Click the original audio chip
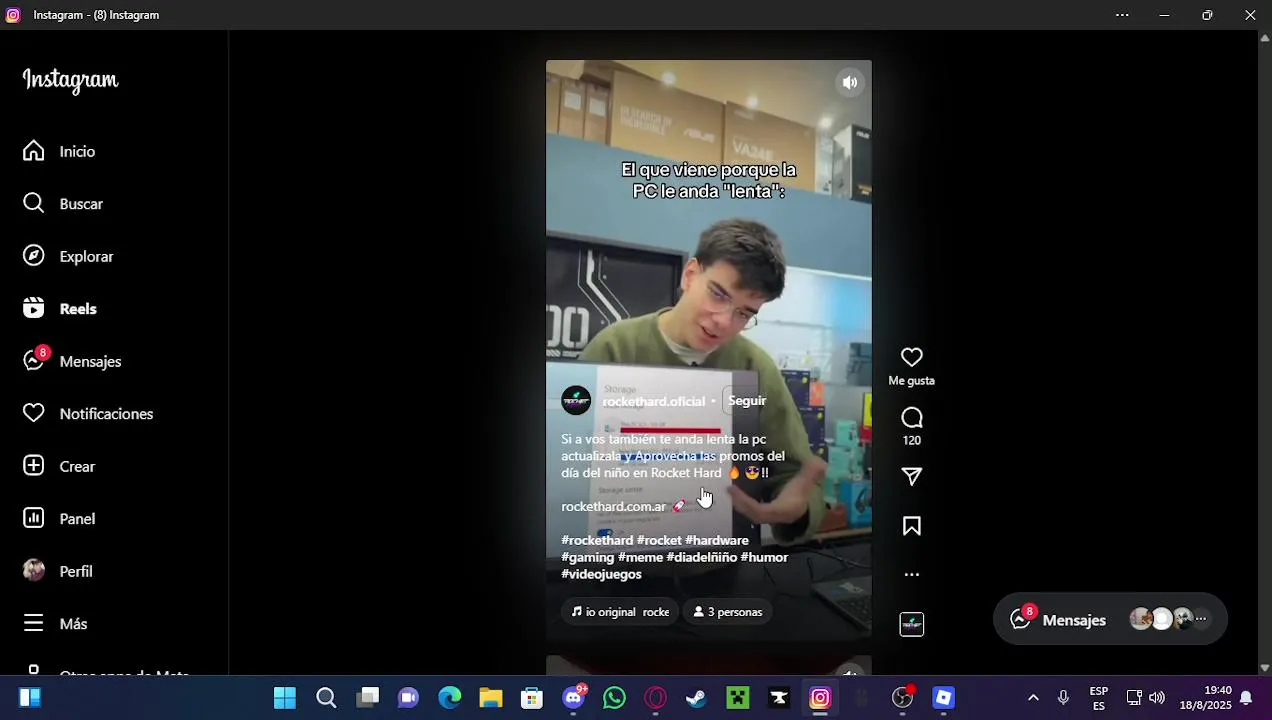 point(620,612)
